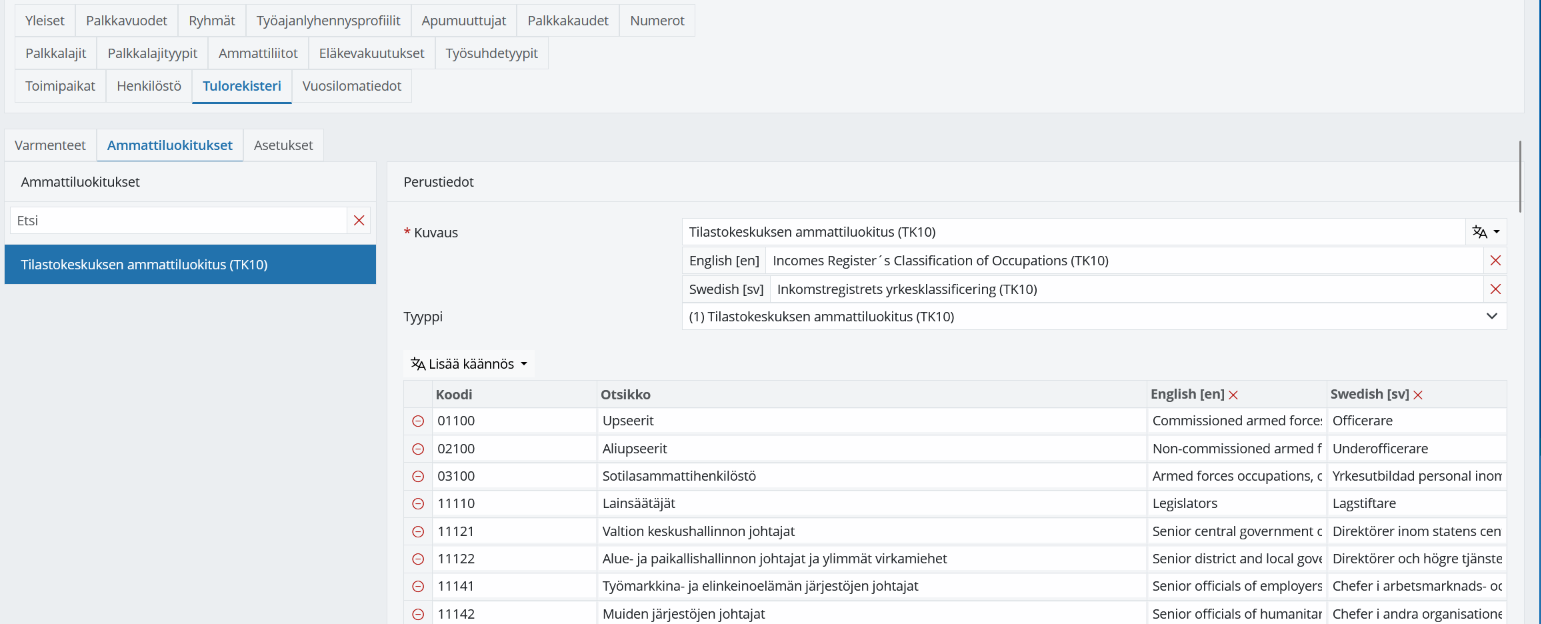Viewport: 1541px width, 624px height.
Task: Remove row 11122 from the table
Action: [418, 559]
